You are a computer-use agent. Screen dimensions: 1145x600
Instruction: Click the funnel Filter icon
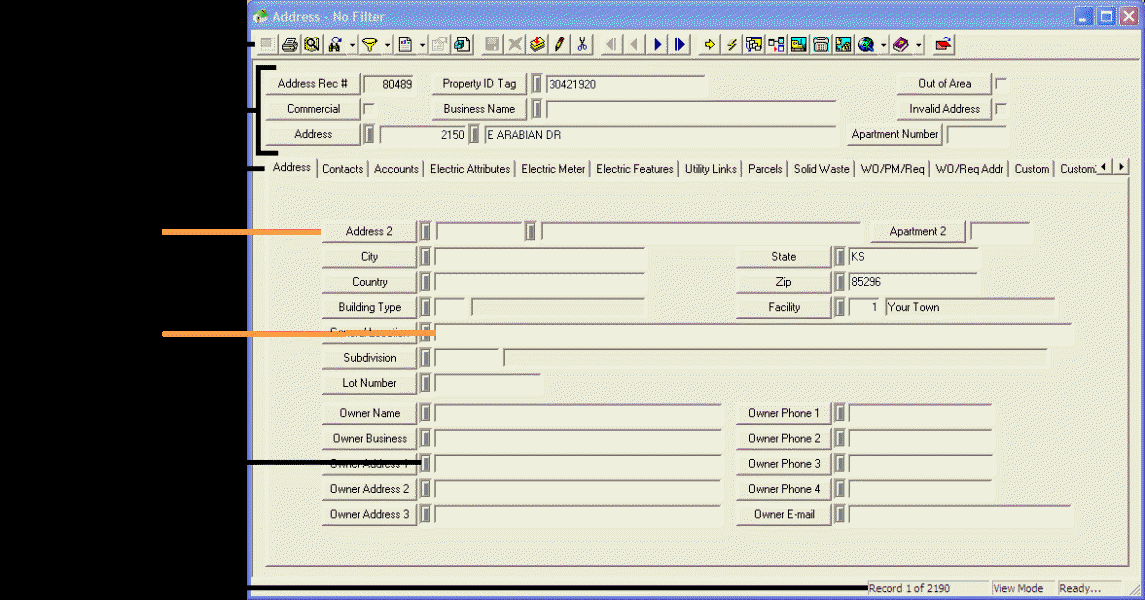coord(369,45)
